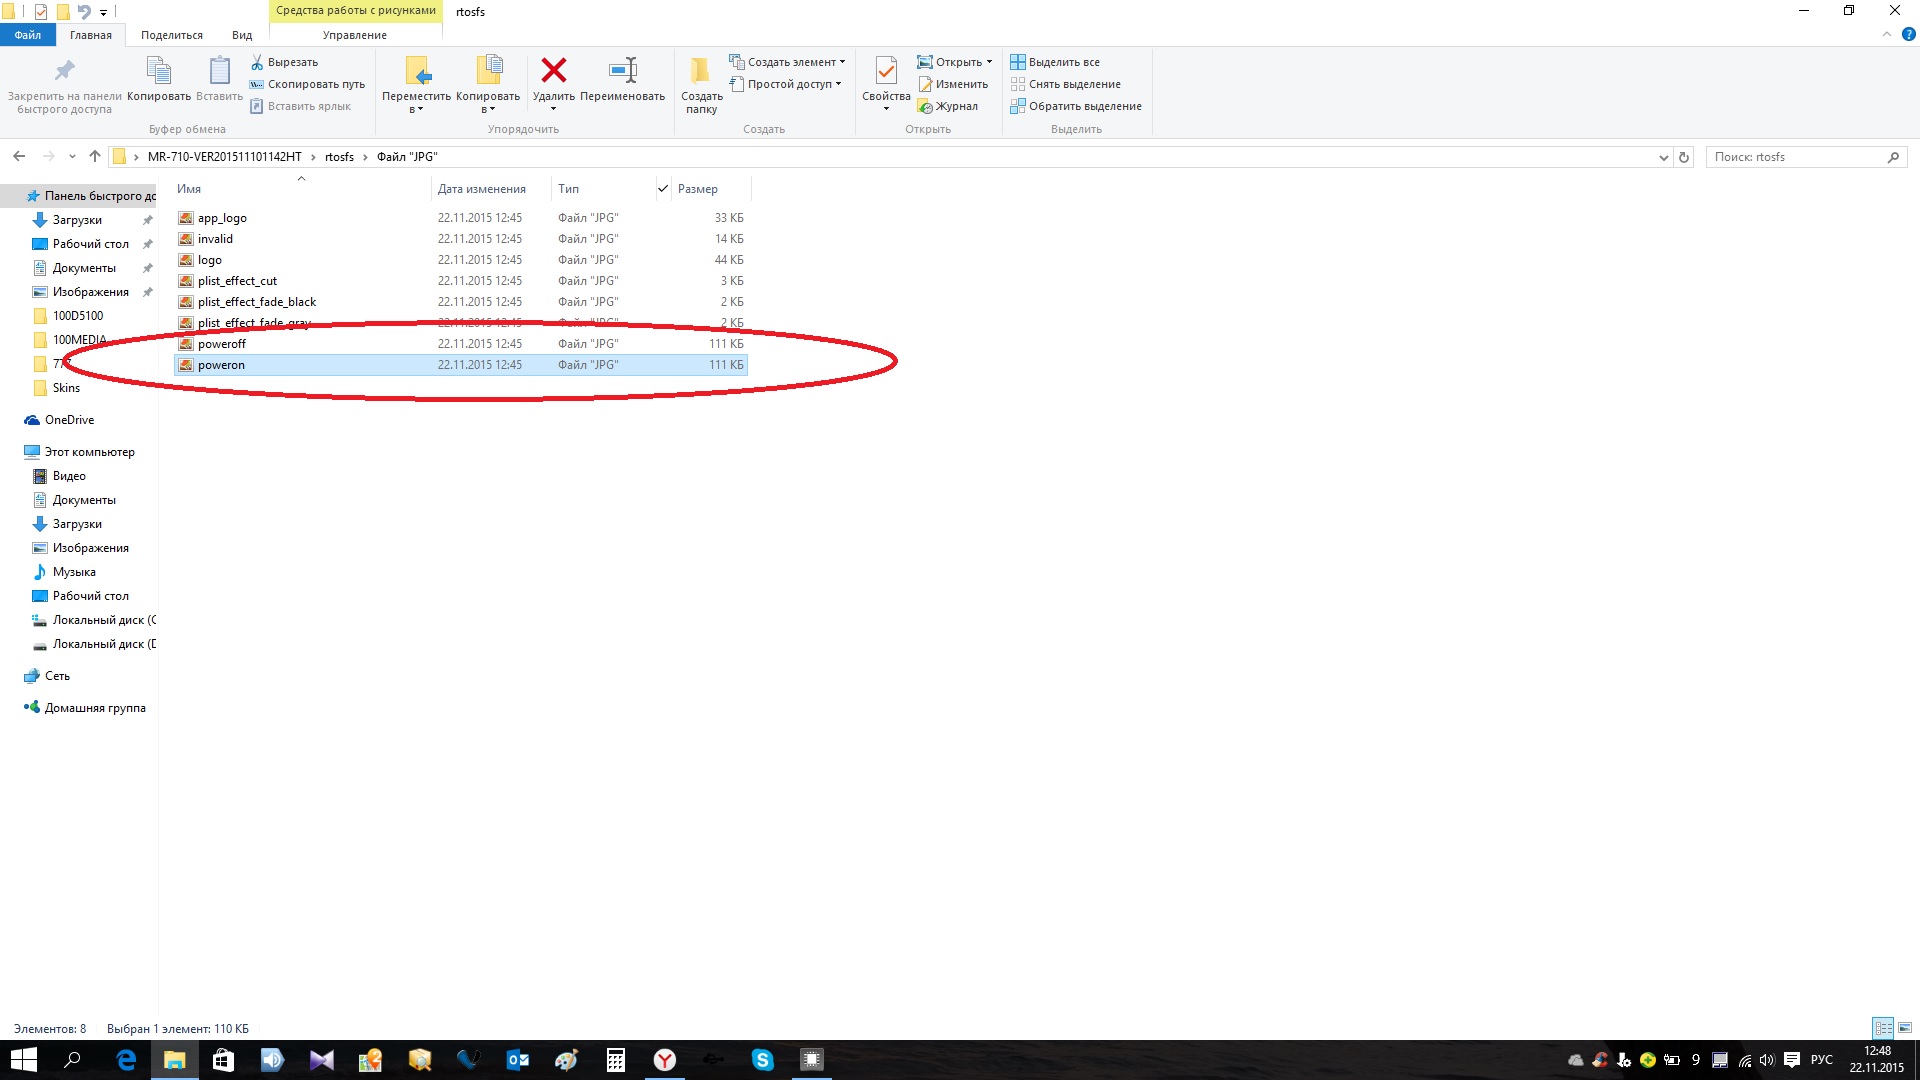Viewport: 1920px width, 1080px height.
Task: Open Skype from the taskbar
Action: pos(762,1060)
